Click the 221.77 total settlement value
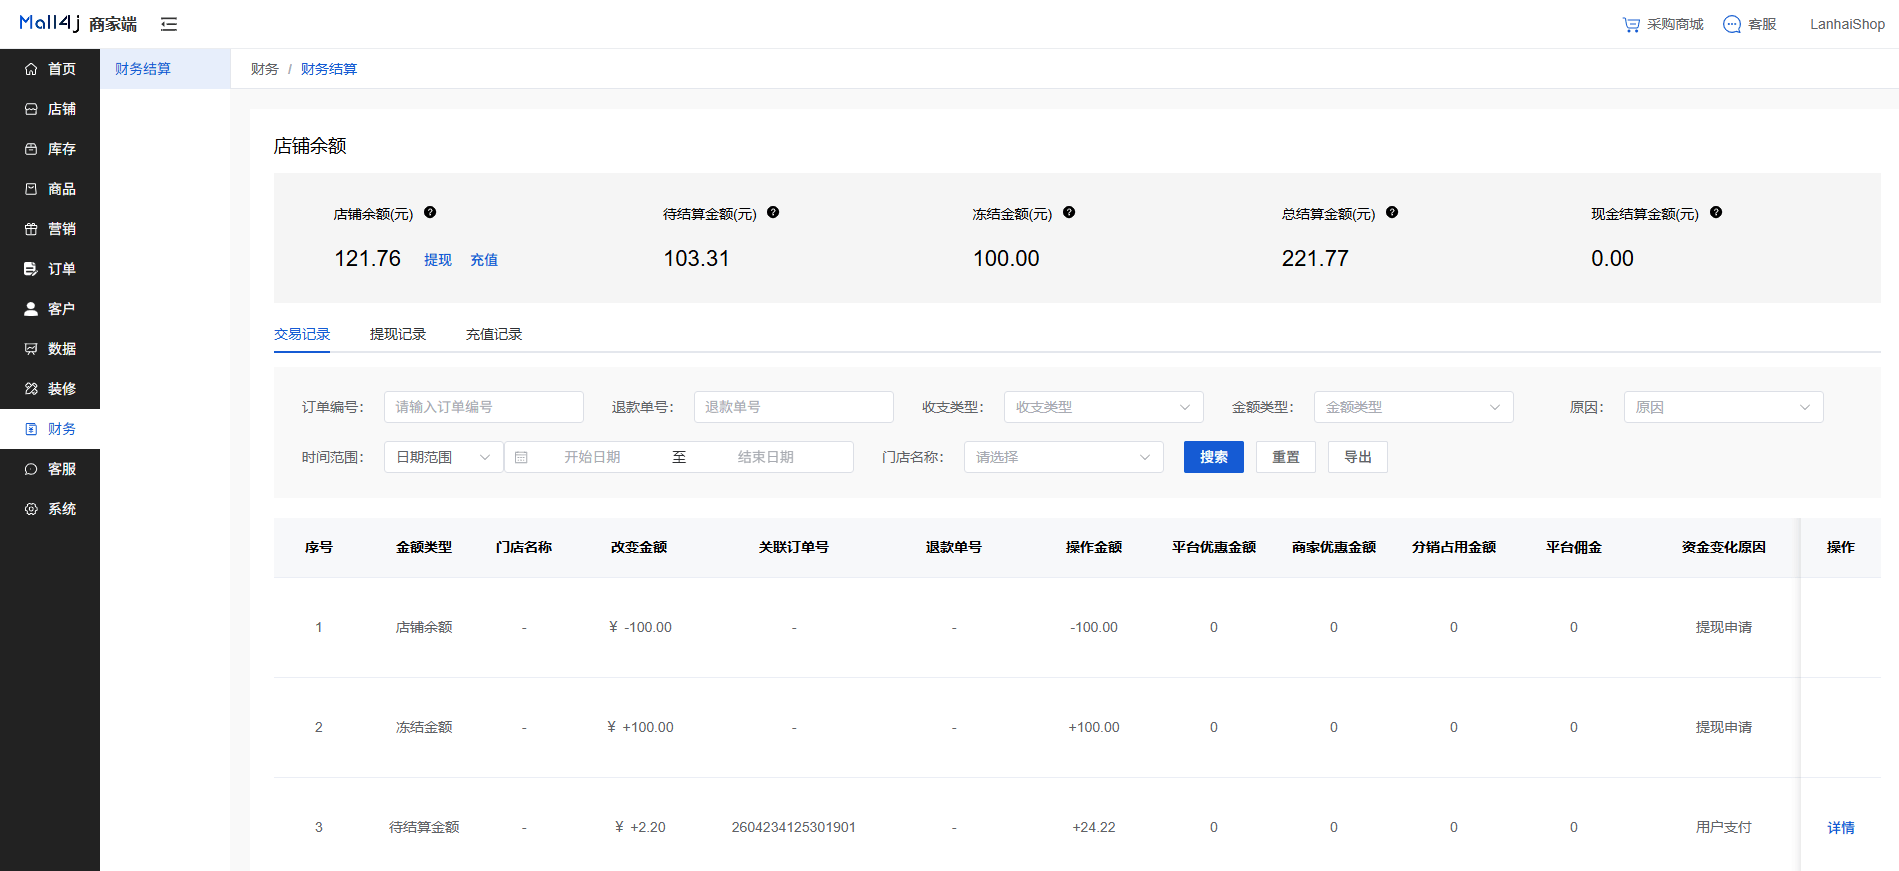Image resolution: width=1899 pixels, height=871 pixels. tap(1315, 259)
